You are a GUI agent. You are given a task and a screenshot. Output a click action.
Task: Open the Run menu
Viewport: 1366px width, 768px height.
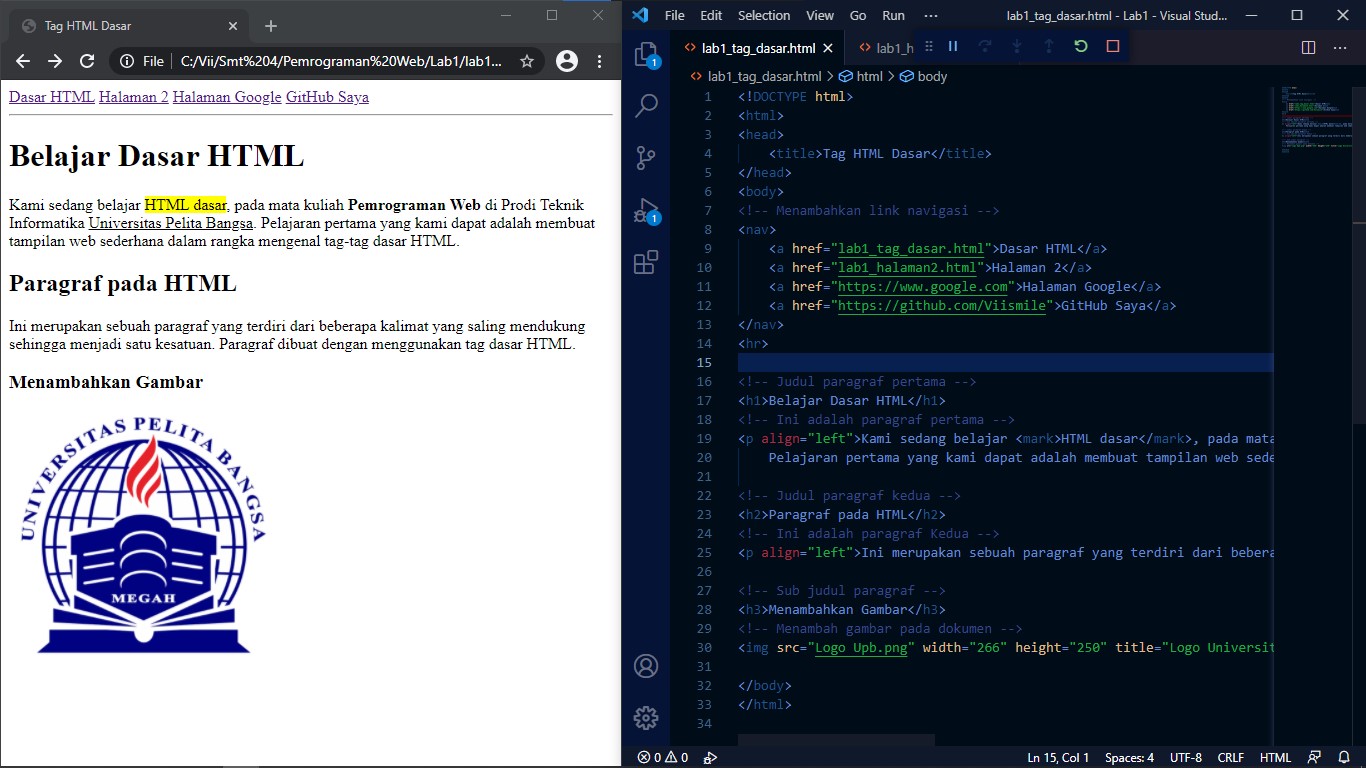pyautogui.click(x=893, y=15)
